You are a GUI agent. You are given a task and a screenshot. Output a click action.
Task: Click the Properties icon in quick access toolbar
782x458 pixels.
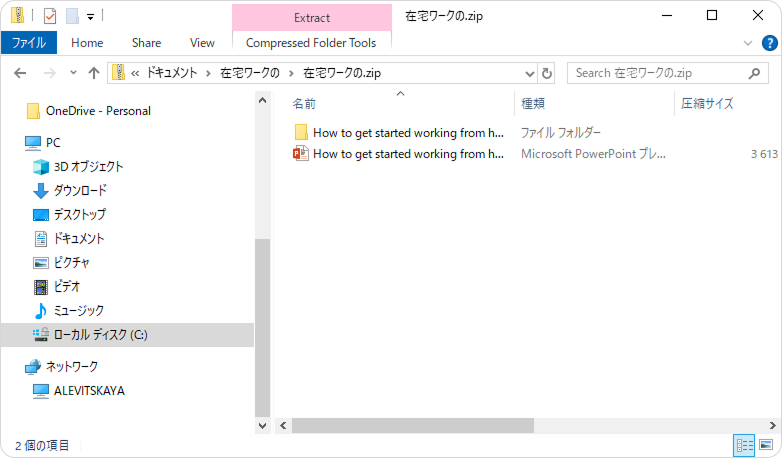[50, 15]
